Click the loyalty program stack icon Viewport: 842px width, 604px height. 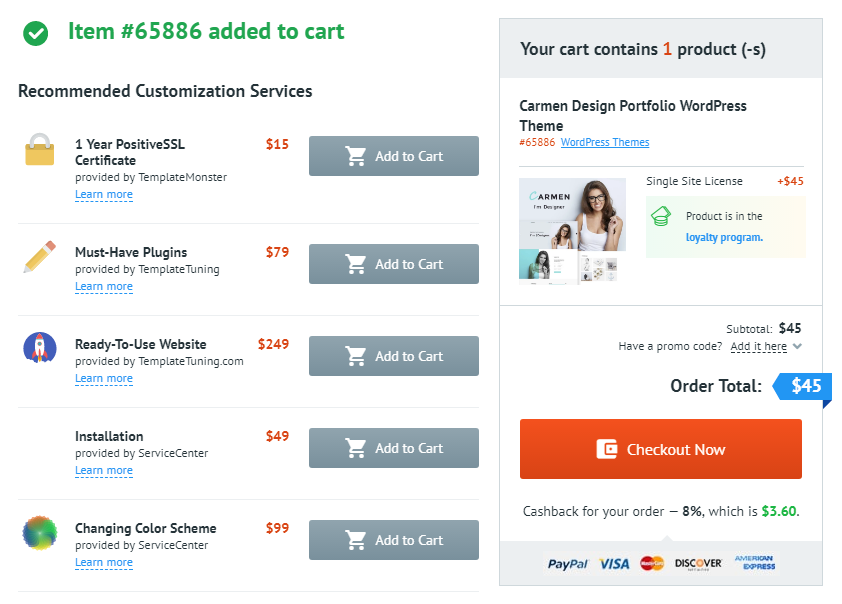point(661,216)
